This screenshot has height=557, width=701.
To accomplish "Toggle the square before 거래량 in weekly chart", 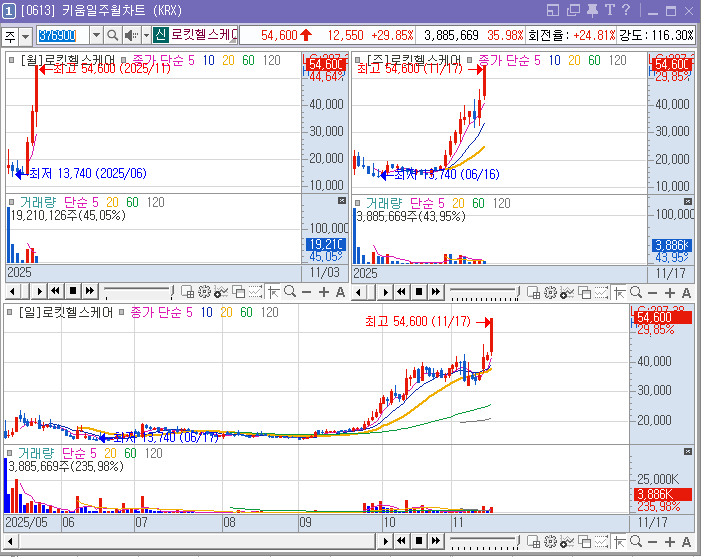I will pos(357,203).
